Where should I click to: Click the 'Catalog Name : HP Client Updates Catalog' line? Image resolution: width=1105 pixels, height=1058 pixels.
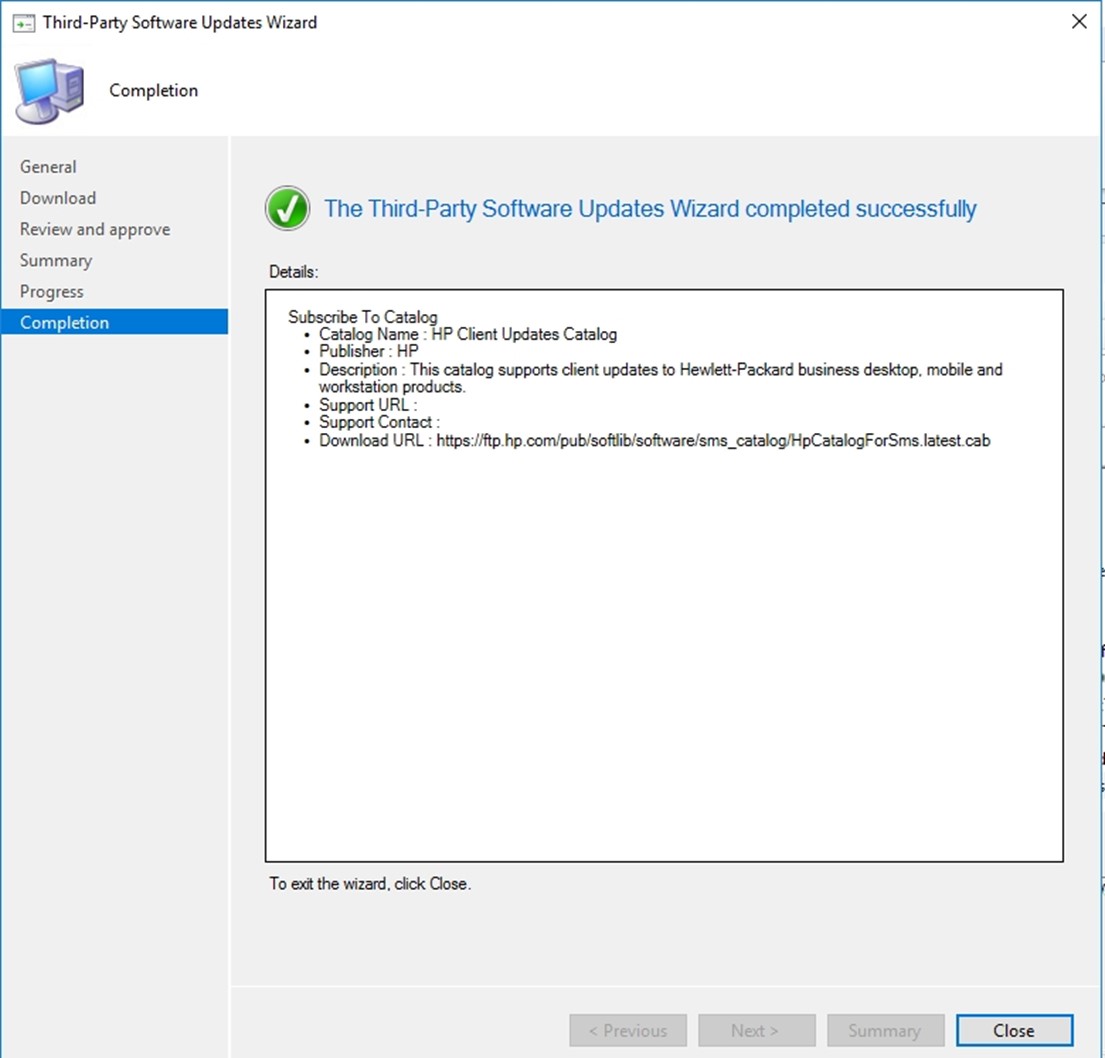[468, 334]
